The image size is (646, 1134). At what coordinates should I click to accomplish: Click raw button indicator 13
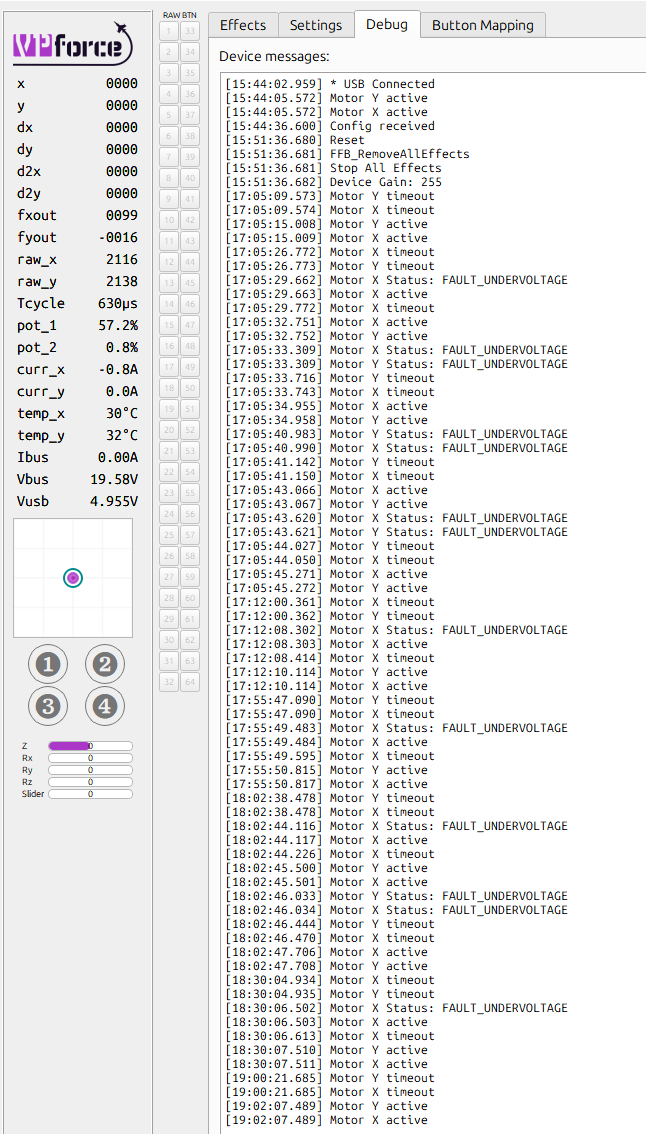169,283
